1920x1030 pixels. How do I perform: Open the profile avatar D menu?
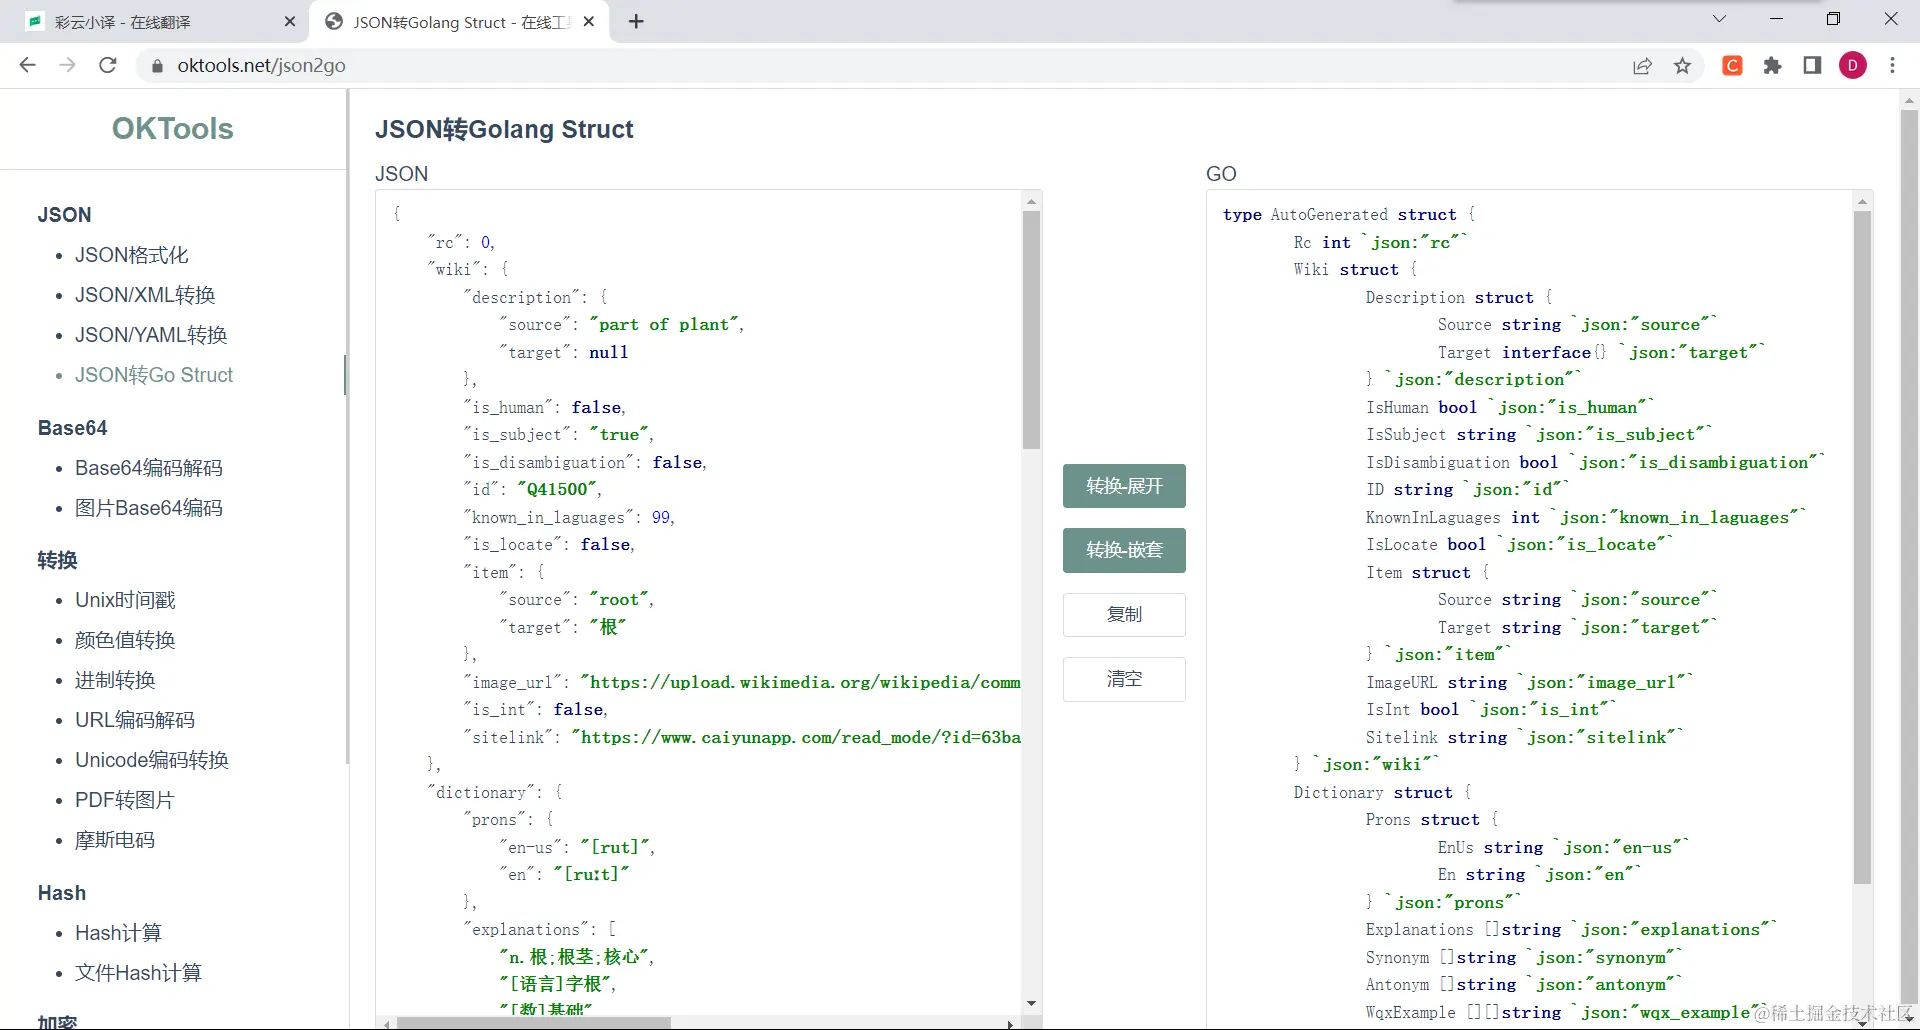[x=1853, y=66]
